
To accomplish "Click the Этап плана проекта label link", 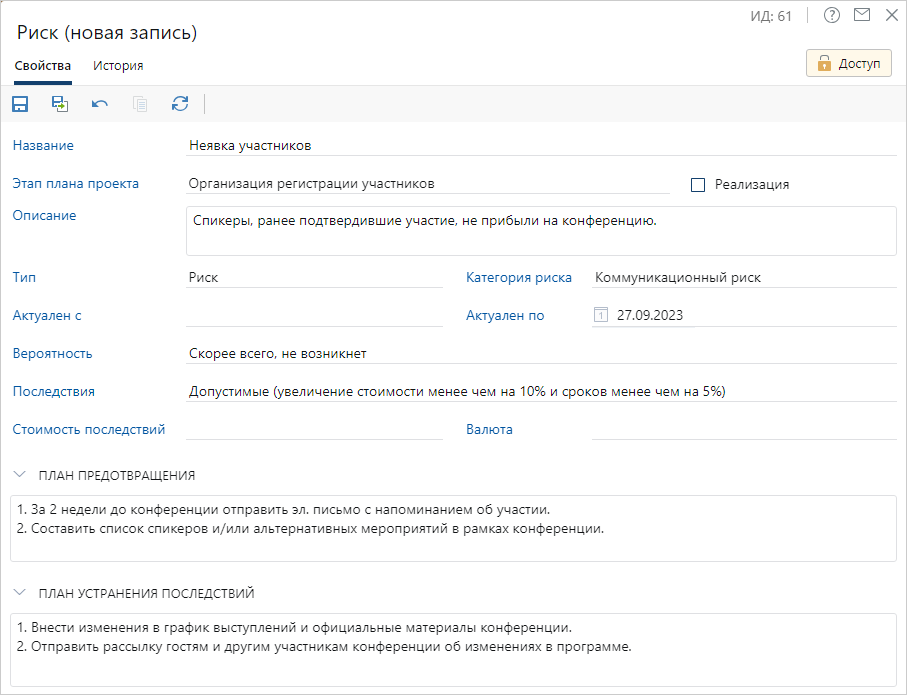I will pos(76,183).
